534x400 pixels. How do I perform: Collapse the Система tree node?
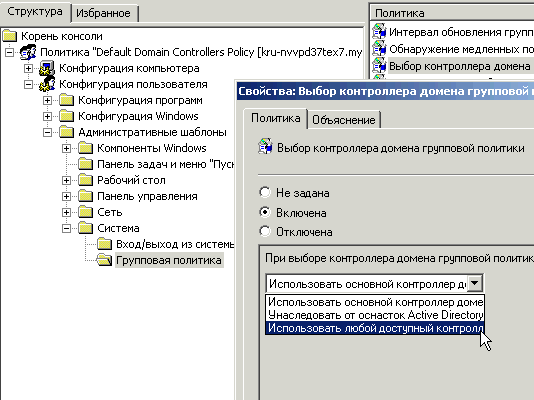pyautogui.click(x=66, y=228)
